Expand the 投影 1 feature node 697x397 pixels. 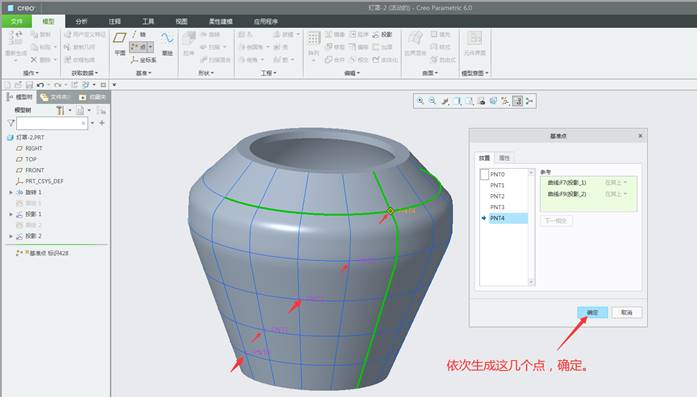point(11,214)
